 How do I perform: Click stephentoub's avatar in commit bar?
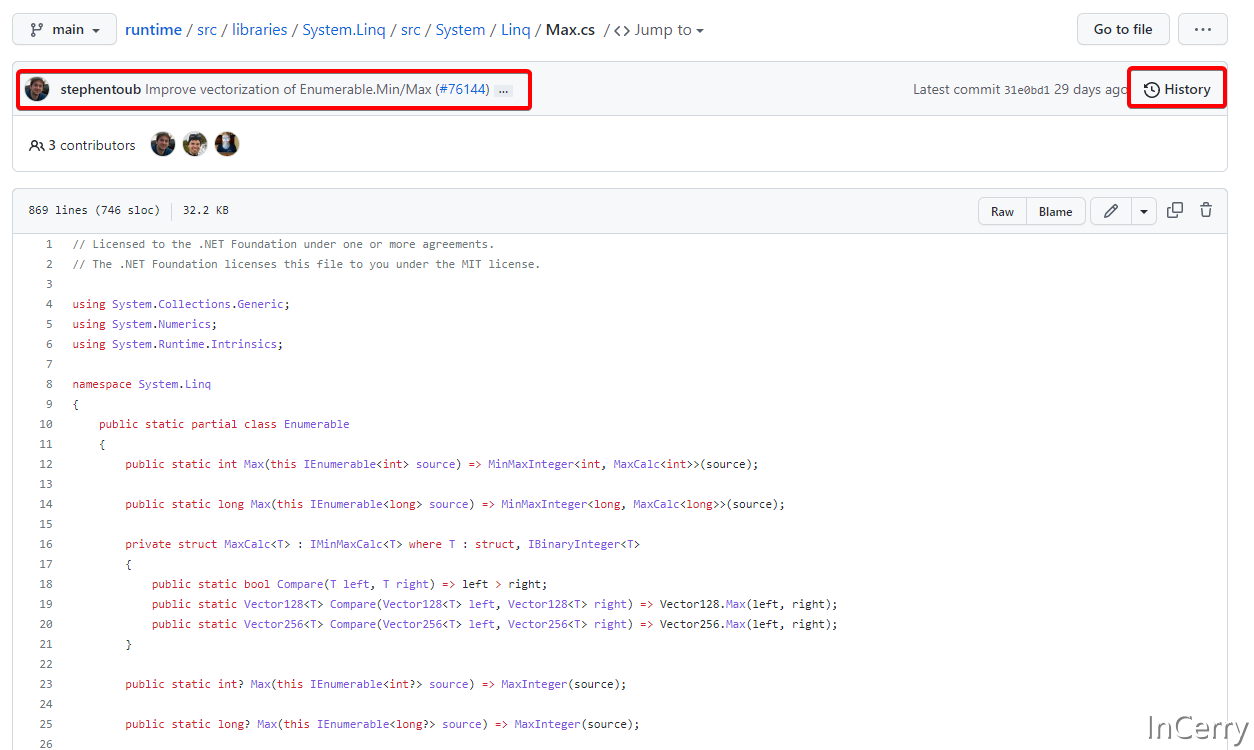coord(37,89)
